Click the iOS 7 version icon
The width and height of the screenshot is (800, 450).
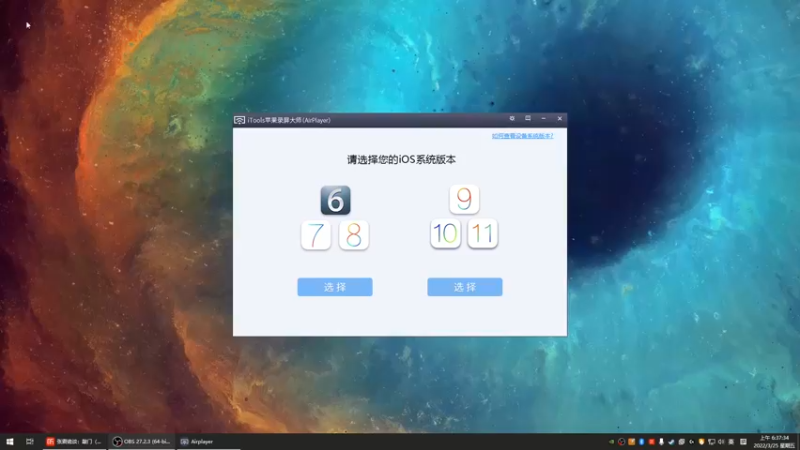316,235
